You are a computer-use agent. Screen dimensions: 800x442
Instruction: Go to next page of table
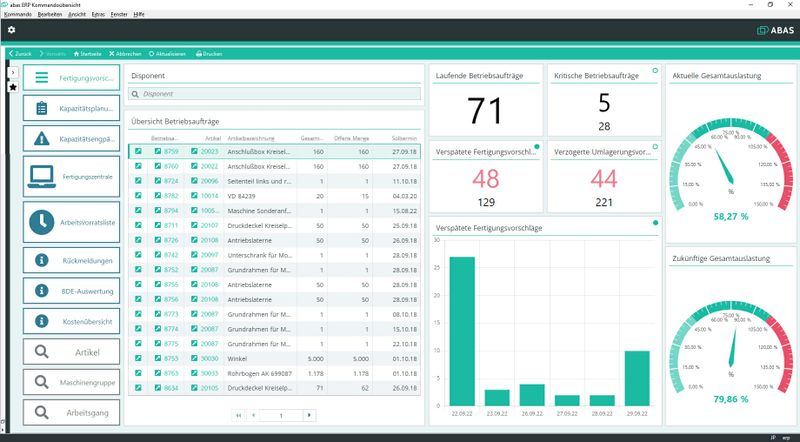tap(309, 414)
